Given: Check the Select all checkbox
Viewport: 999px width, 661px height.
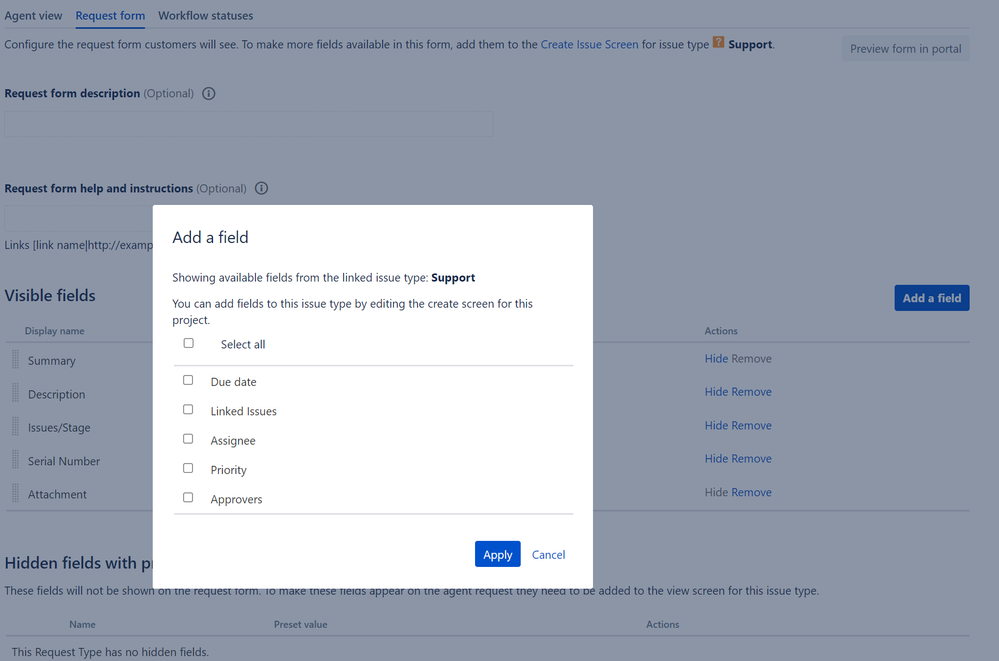Looking at the screenshot, I should pyautogui.click(x=189, y=343).
